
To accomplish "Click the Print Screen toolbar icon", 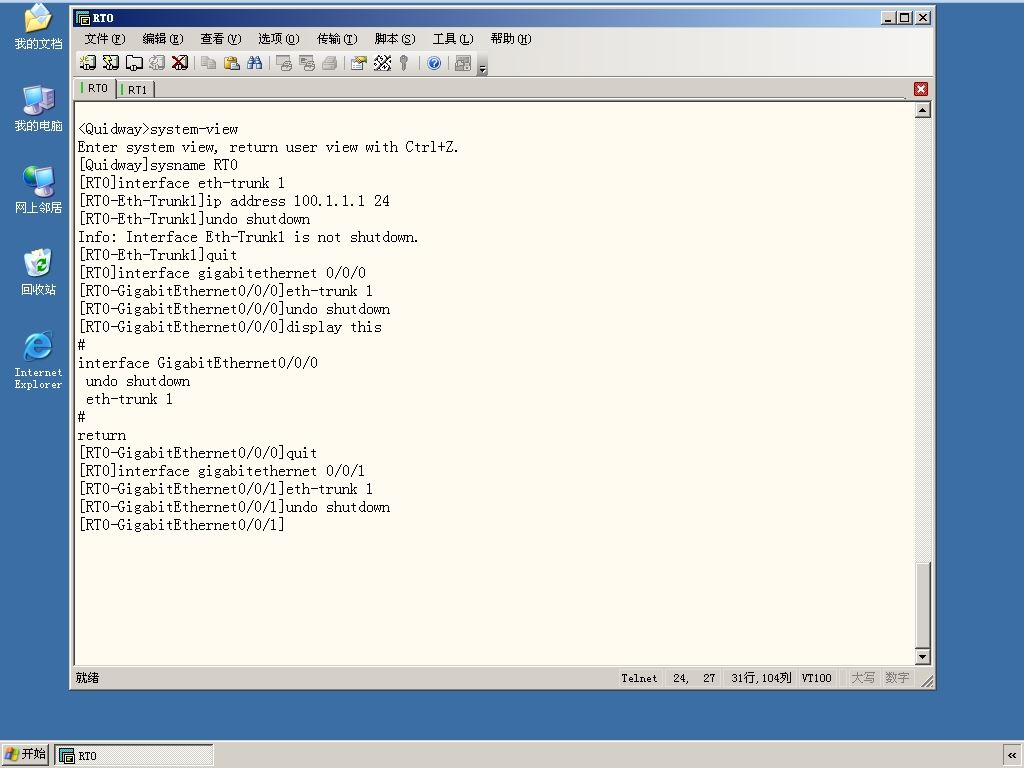I will click(x=283, y=63).
